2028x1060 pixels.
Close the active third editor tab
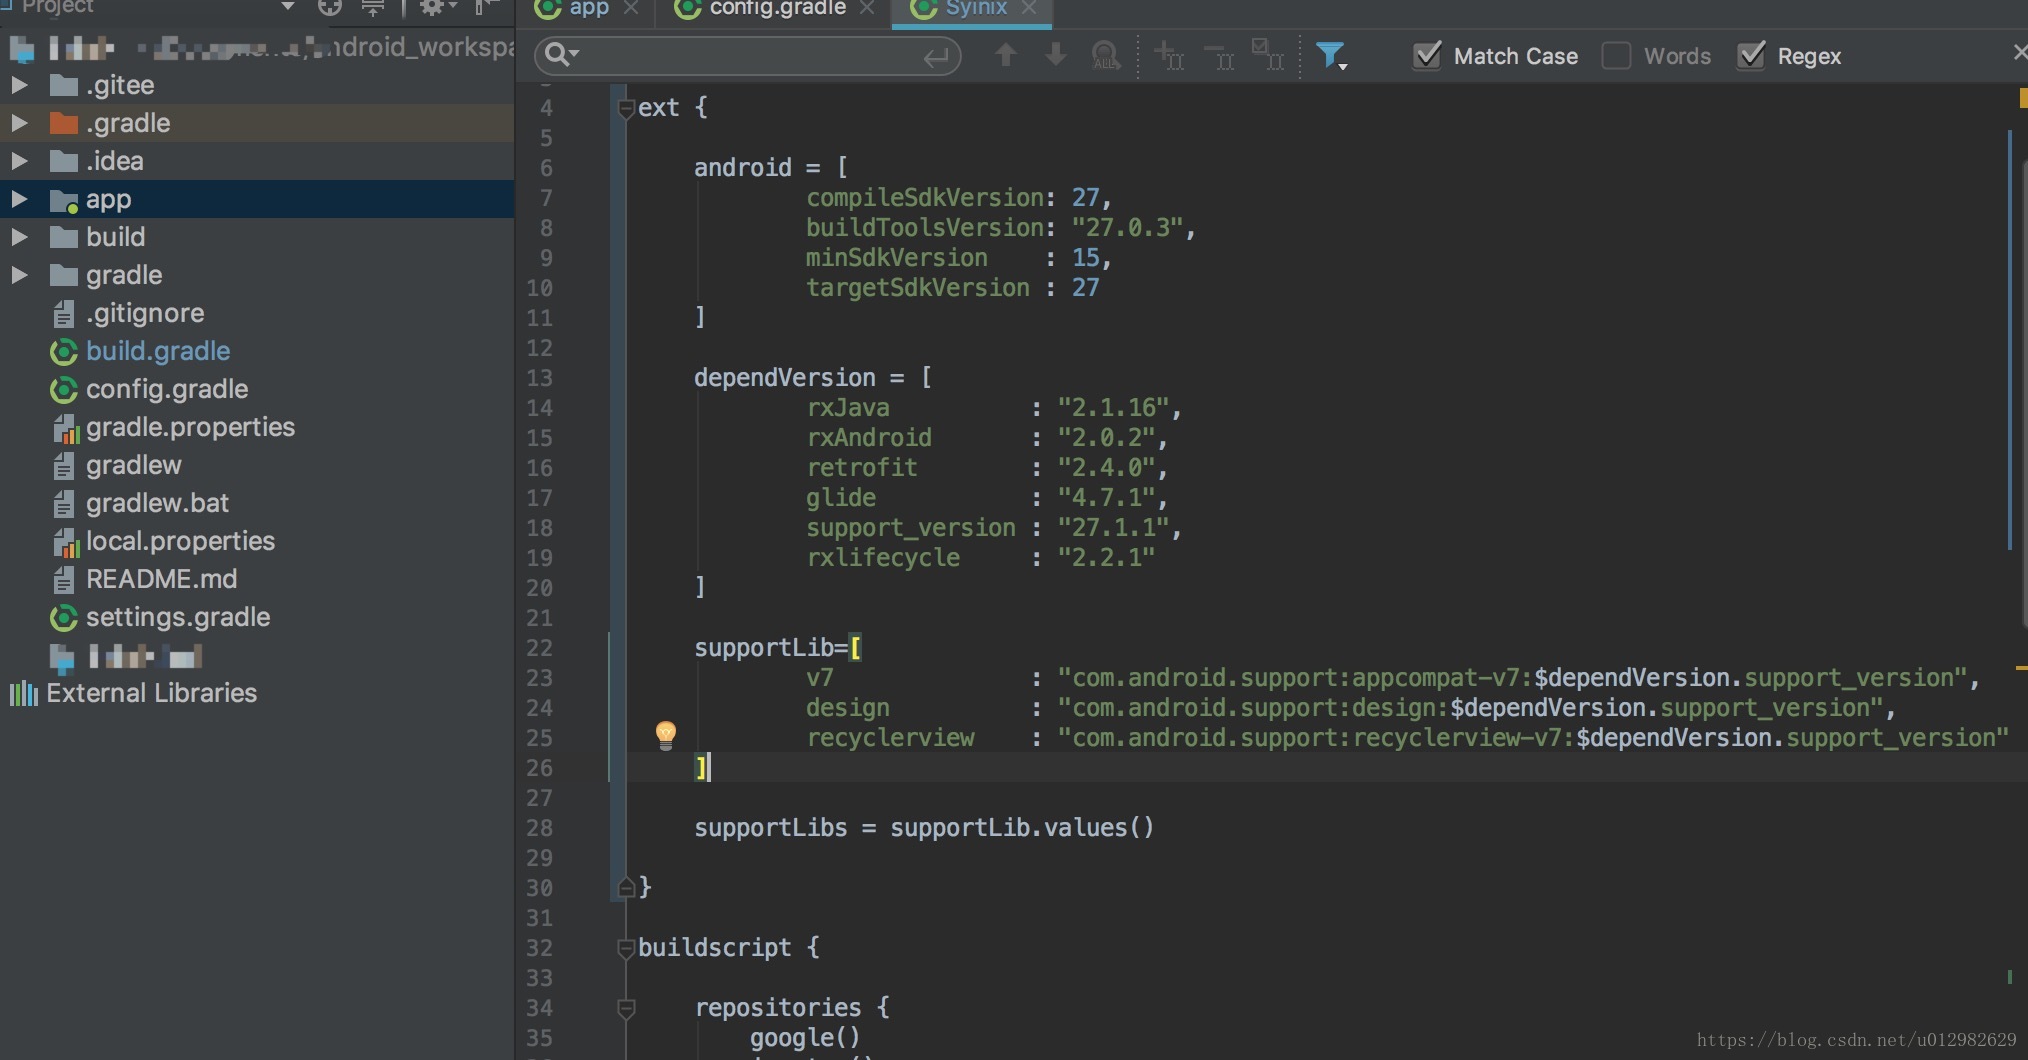tap(1029, 8)
